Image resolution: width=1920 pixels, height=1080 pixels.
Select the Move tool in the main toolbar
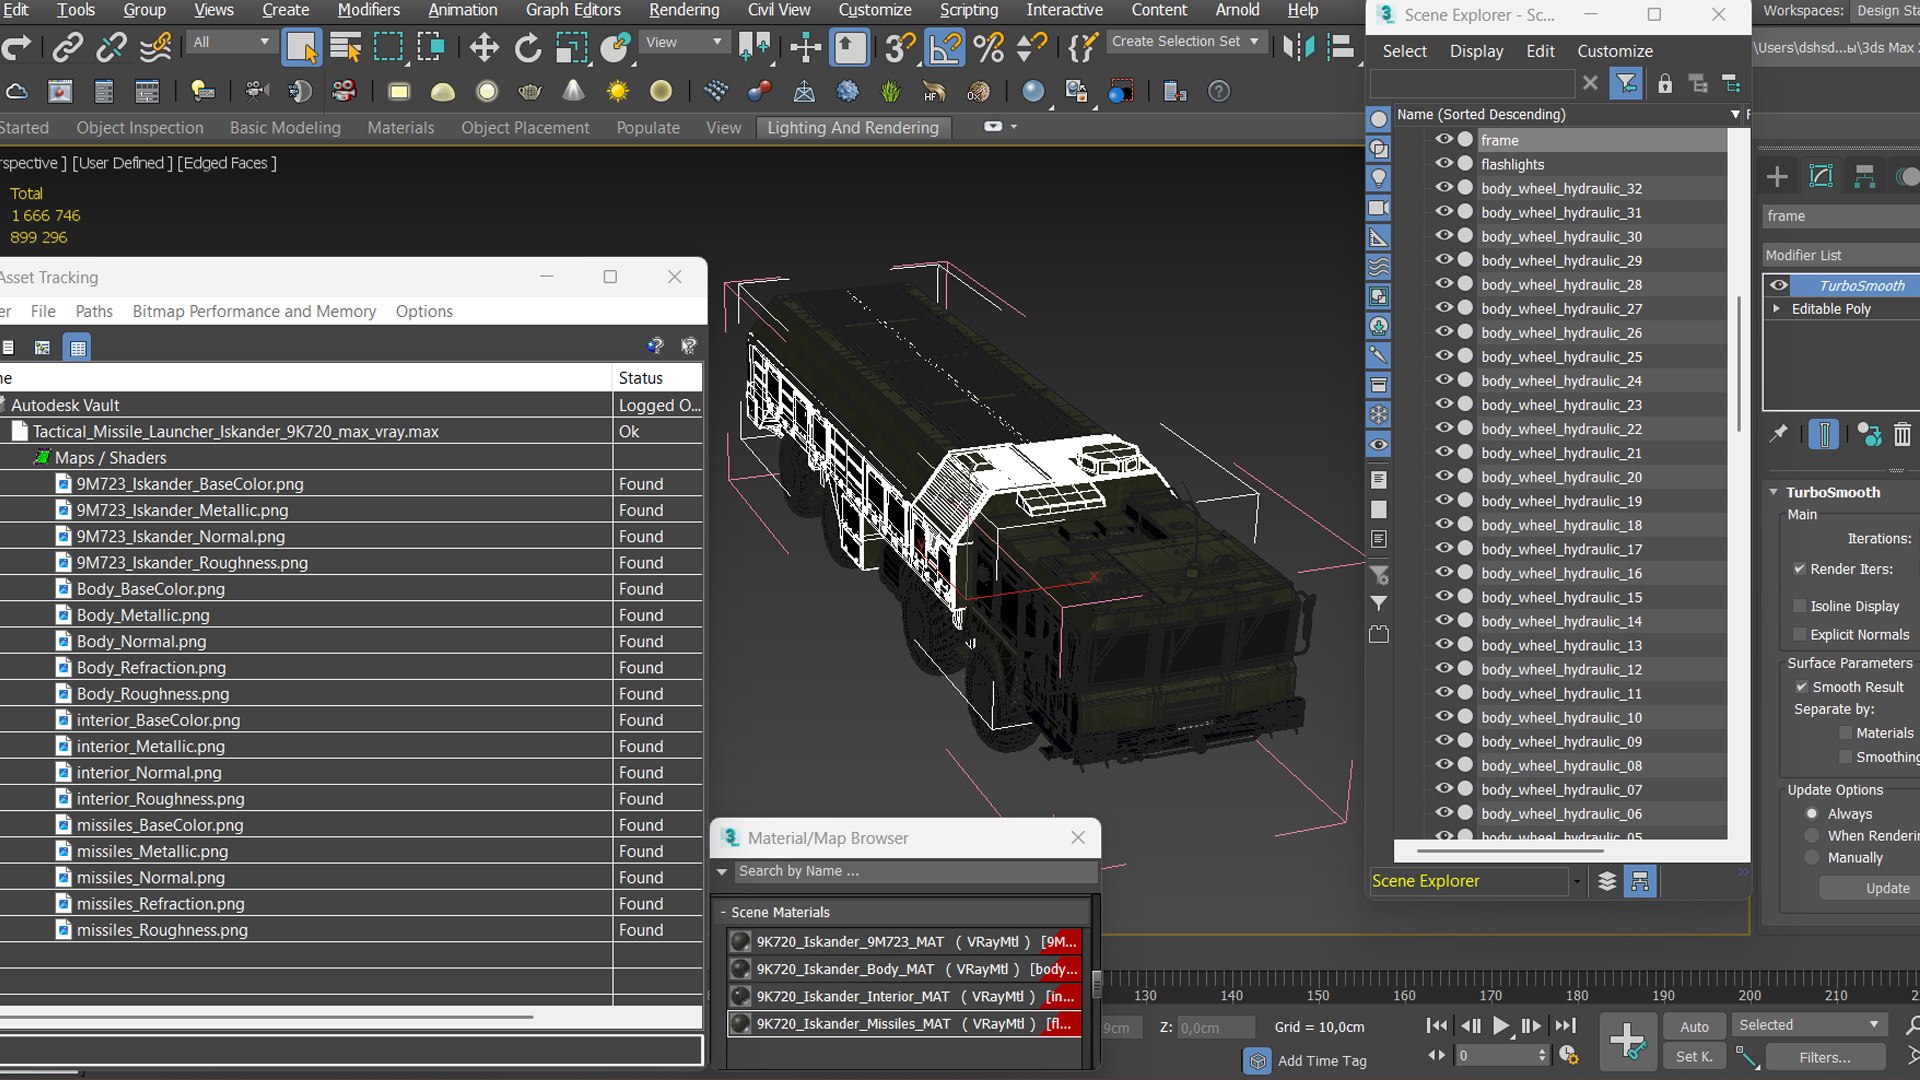click(x=484, y=47)
